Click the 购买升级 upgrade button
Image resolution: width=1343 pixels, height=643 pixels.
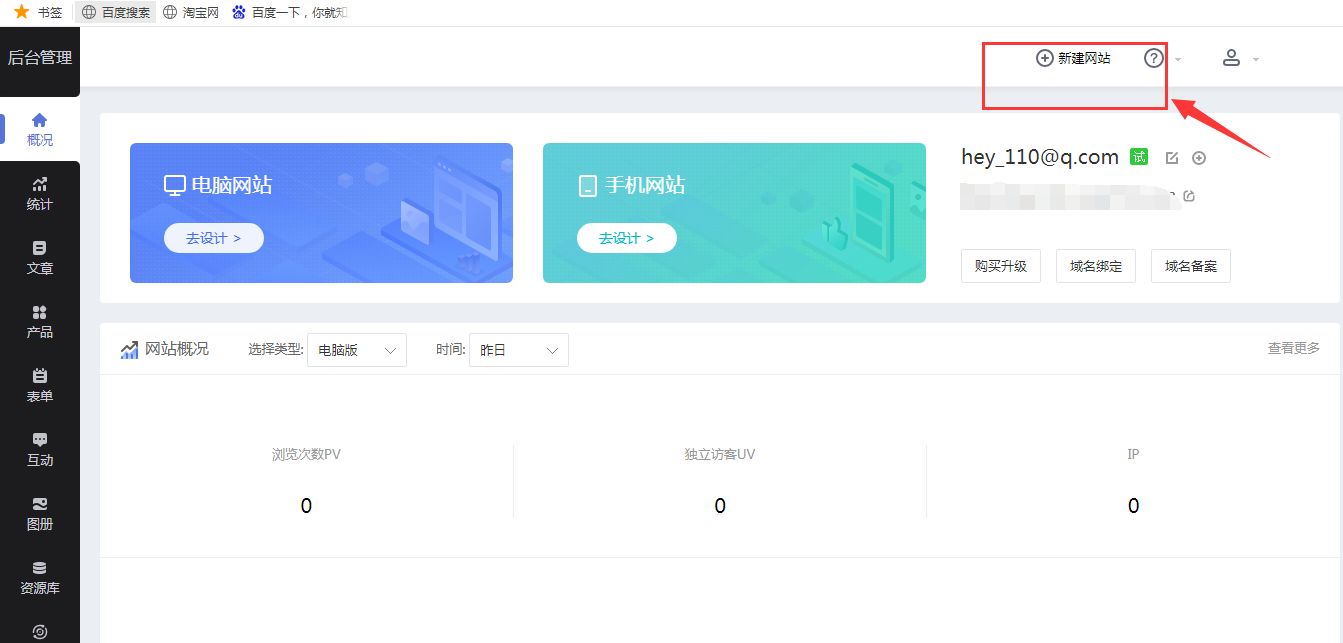coord(1000,266)
